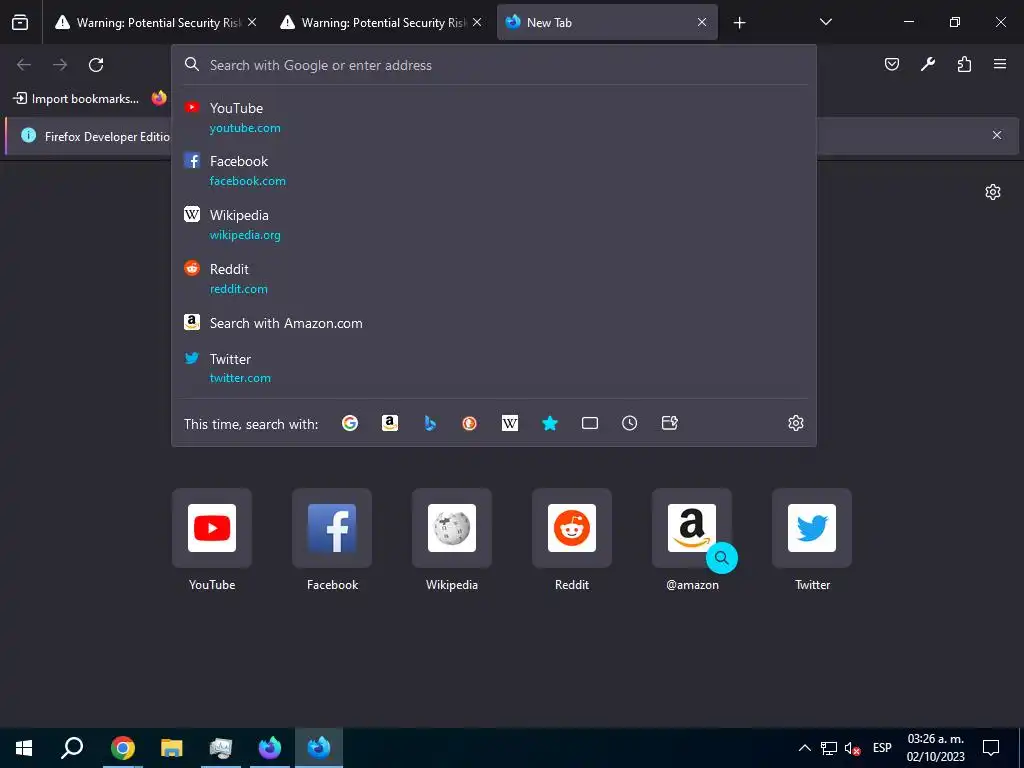Open the muted volume tray icon
Screen dimensions: 1024x768
[852, 748]
